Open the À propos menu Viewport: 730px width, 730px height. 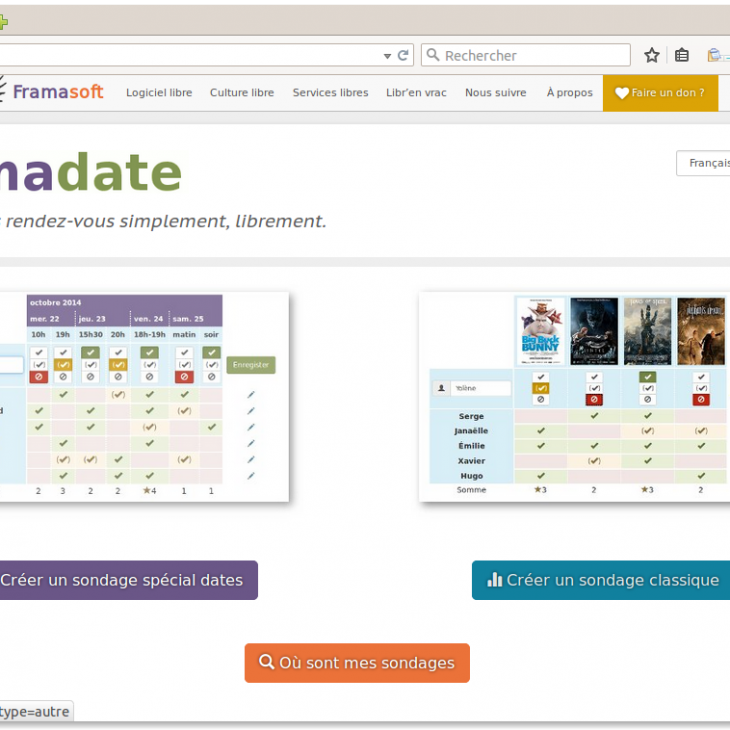569,93
